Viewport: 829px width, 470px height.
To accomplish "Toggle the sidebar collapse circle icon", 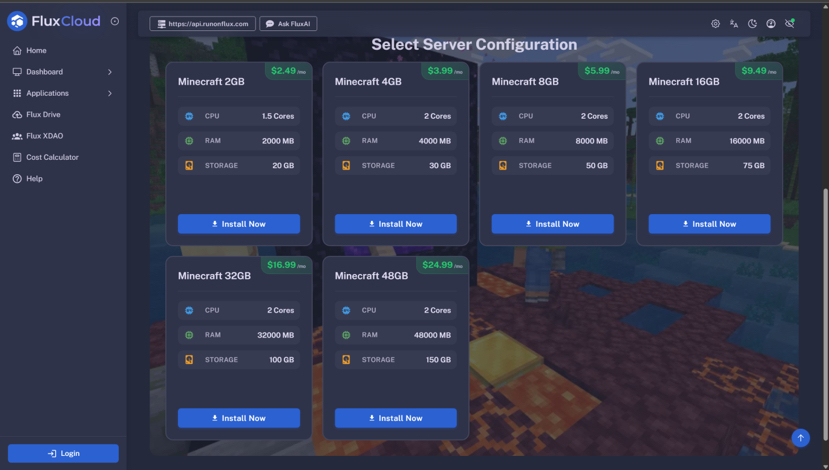I will pyautogui.click(x=115, y=21).
